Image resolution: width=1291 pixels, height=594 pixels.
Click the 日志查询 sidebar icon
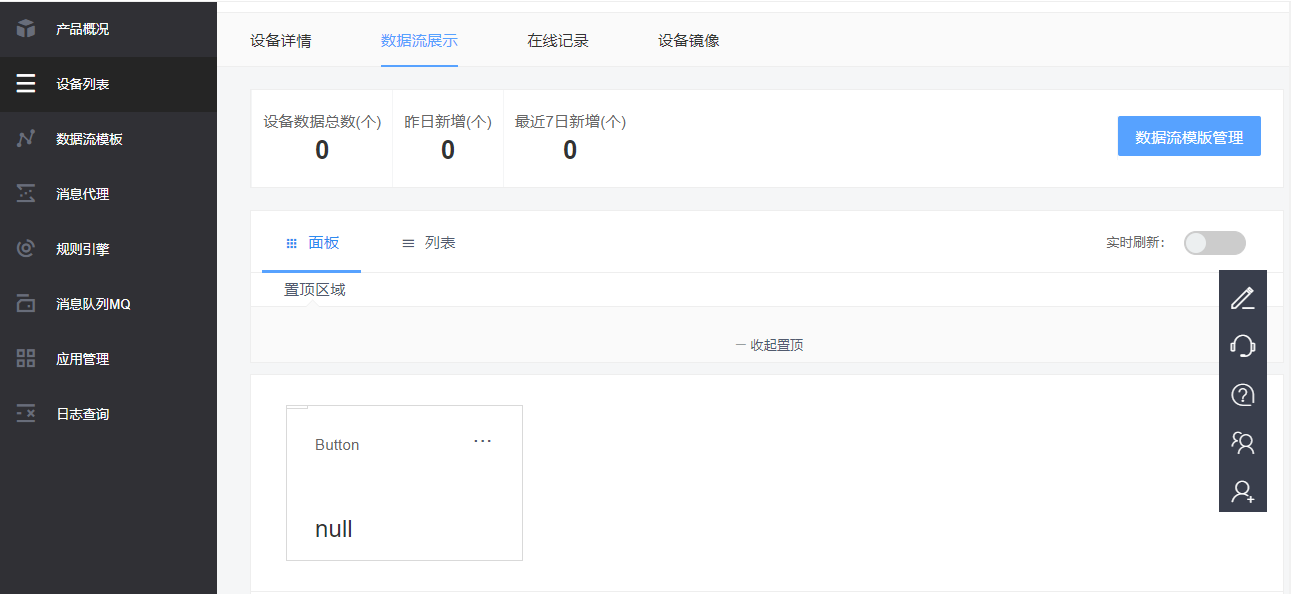click(x=26, y=414)
